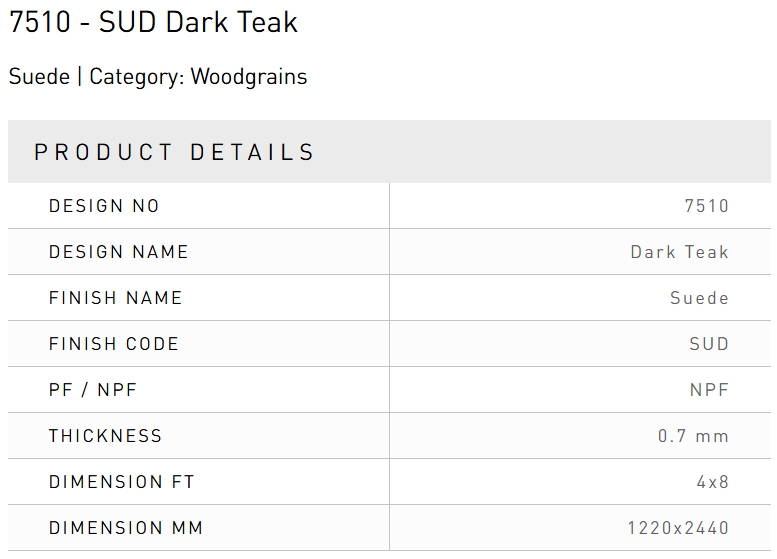Click the DIMENSION MM label
The image size is (777, 559).
tap(125, 528)
